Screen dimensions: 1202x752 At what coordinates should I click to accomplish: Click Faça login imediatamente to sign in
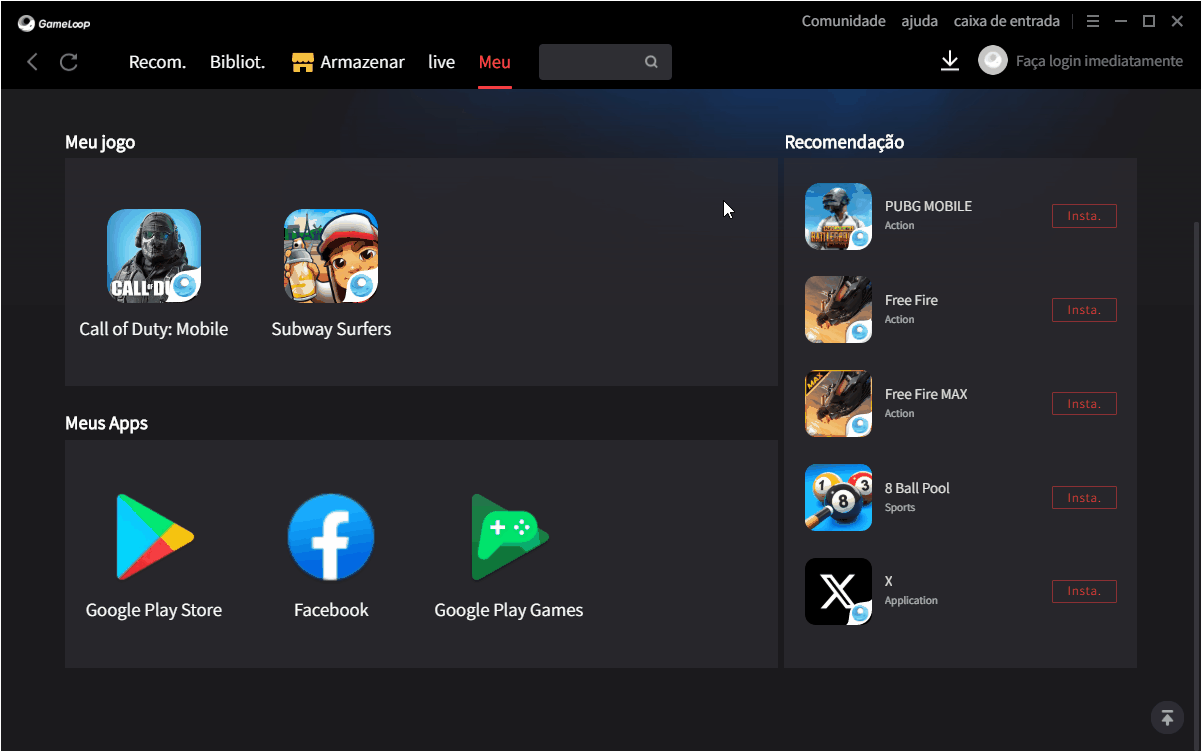1098,61
